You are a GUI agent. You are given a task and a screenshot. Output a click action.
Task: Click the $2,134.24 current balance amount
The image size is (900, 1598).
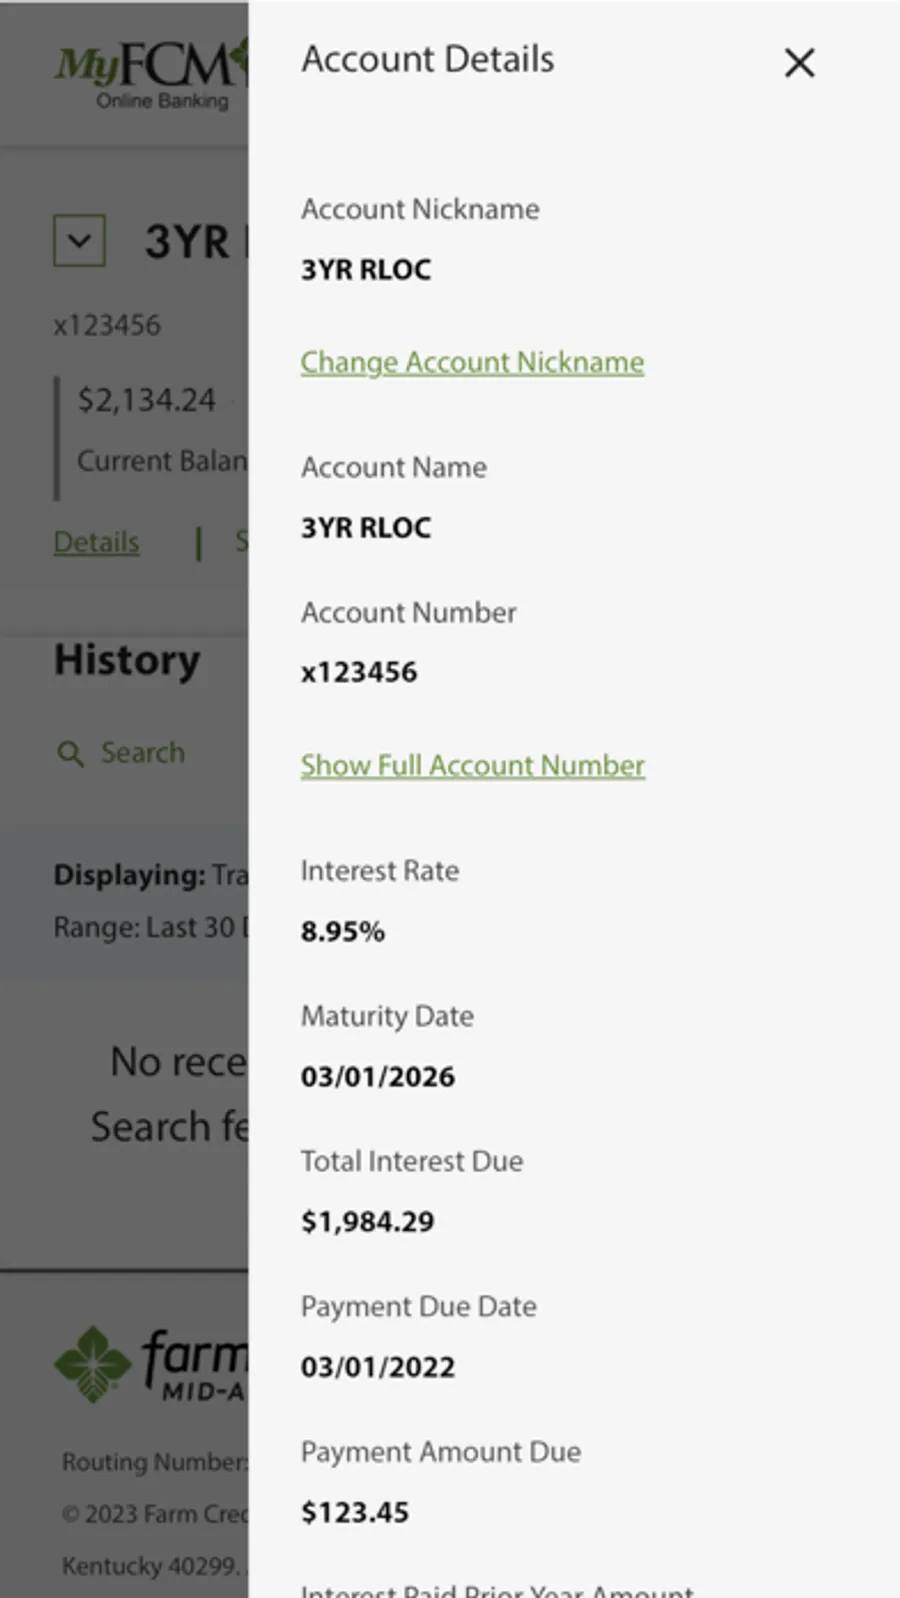(x=146, y=400)
